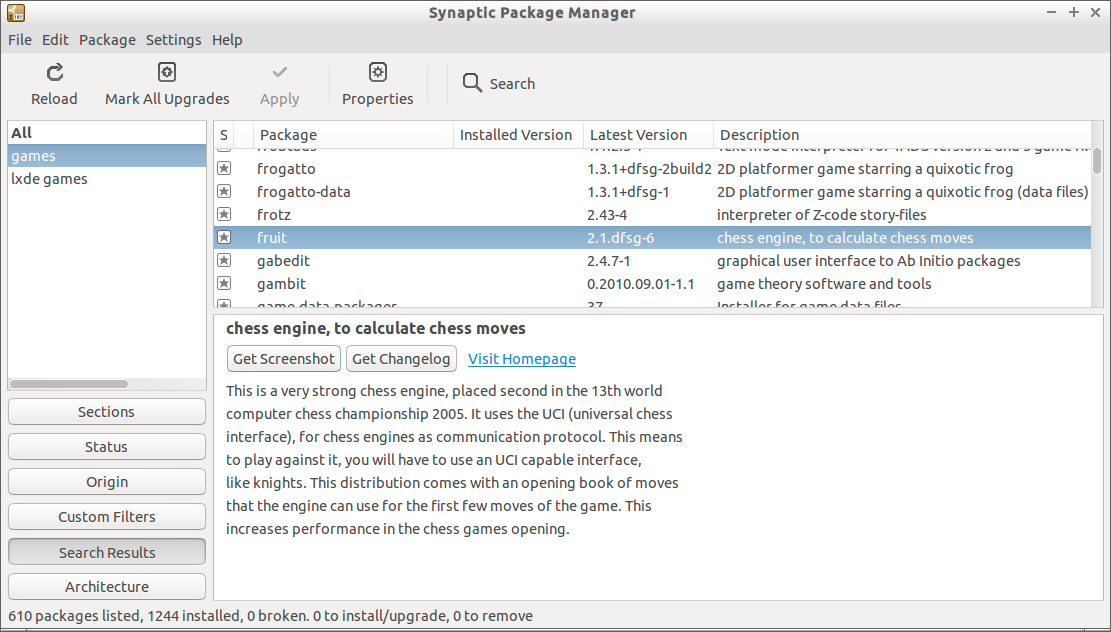The image size is (1111, 632).
Task: Toggle the mark box for frogatto-data
Action: click(x=224, y=192)
